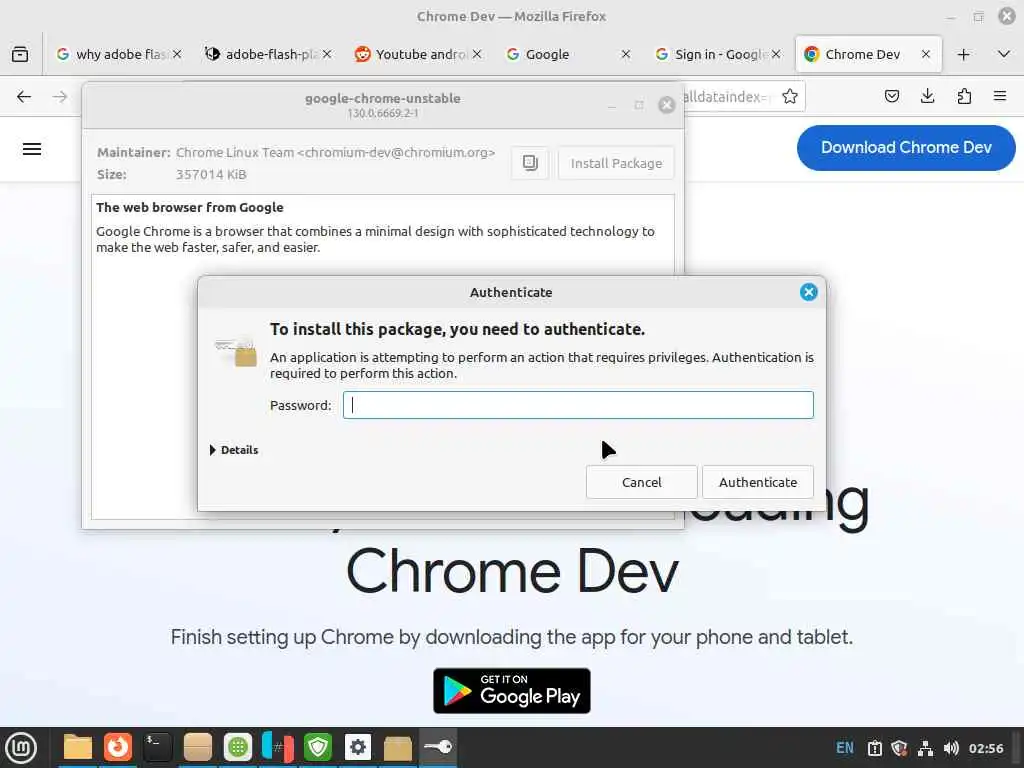
Task: Open the Firefox application menu
Action: click(1000, 97)
